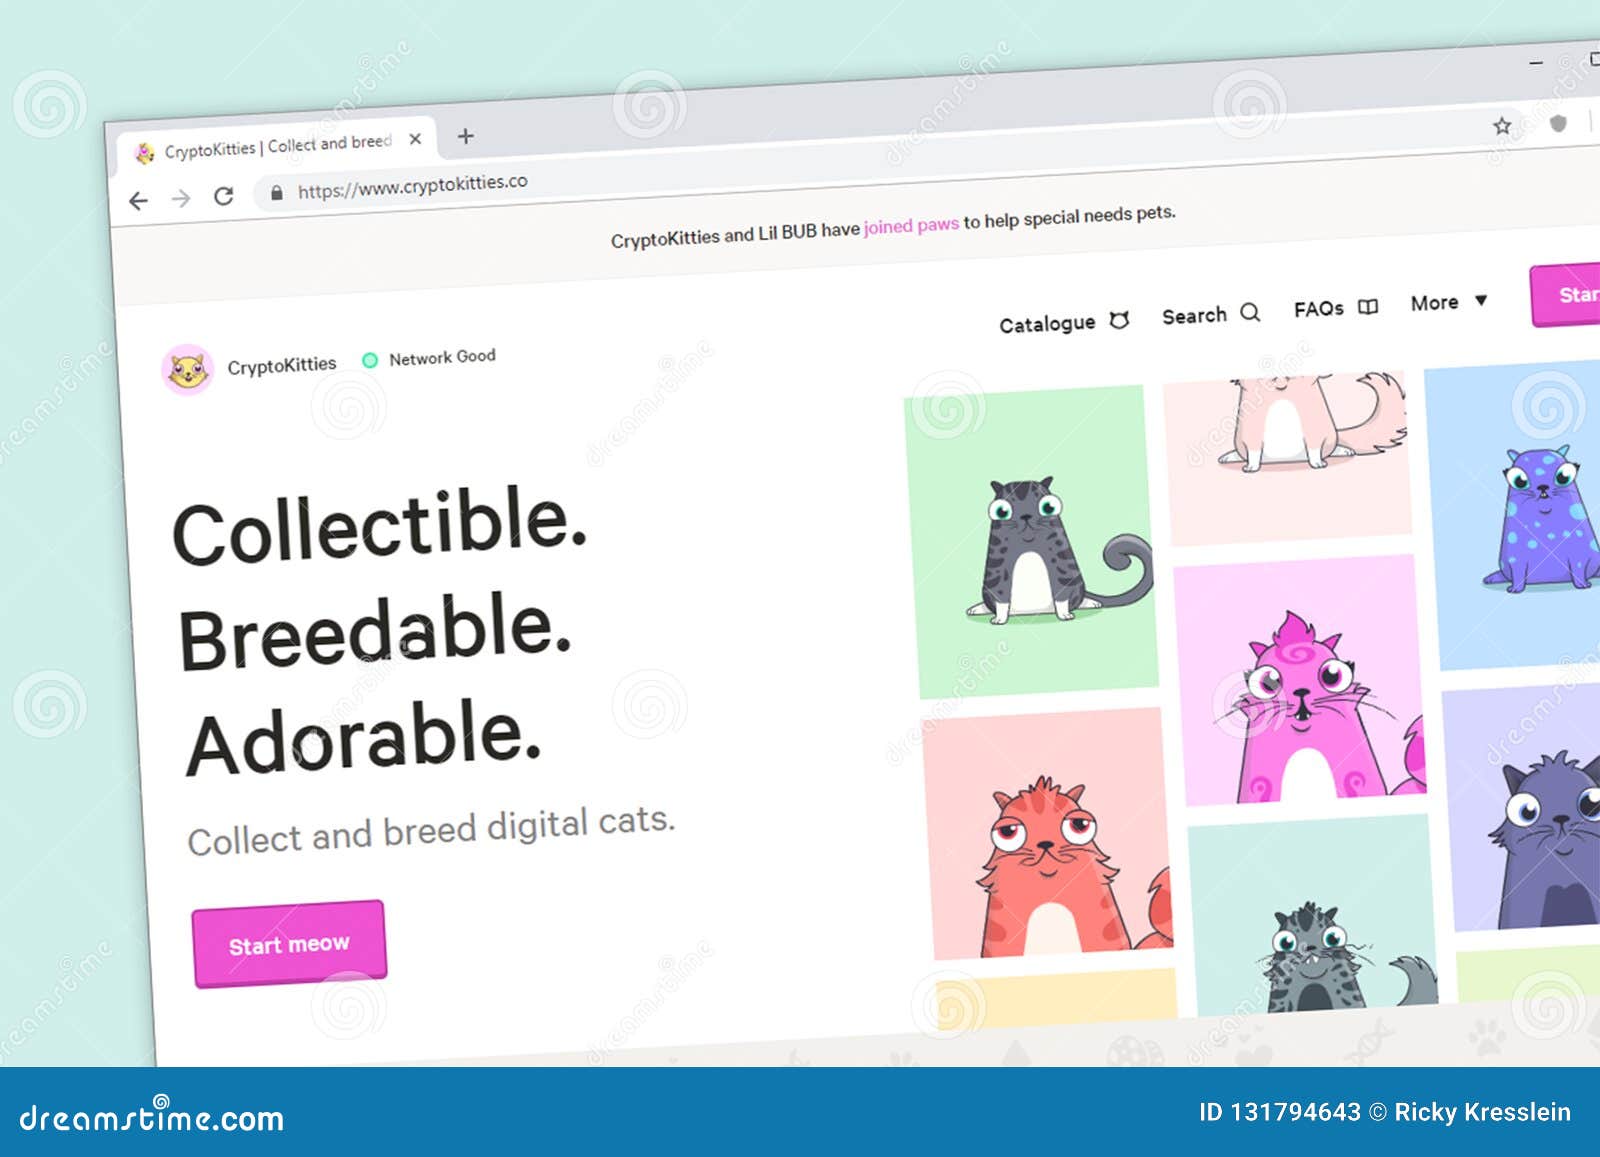
Task: Reload the page with refresh icon
Action: point(224,196)
